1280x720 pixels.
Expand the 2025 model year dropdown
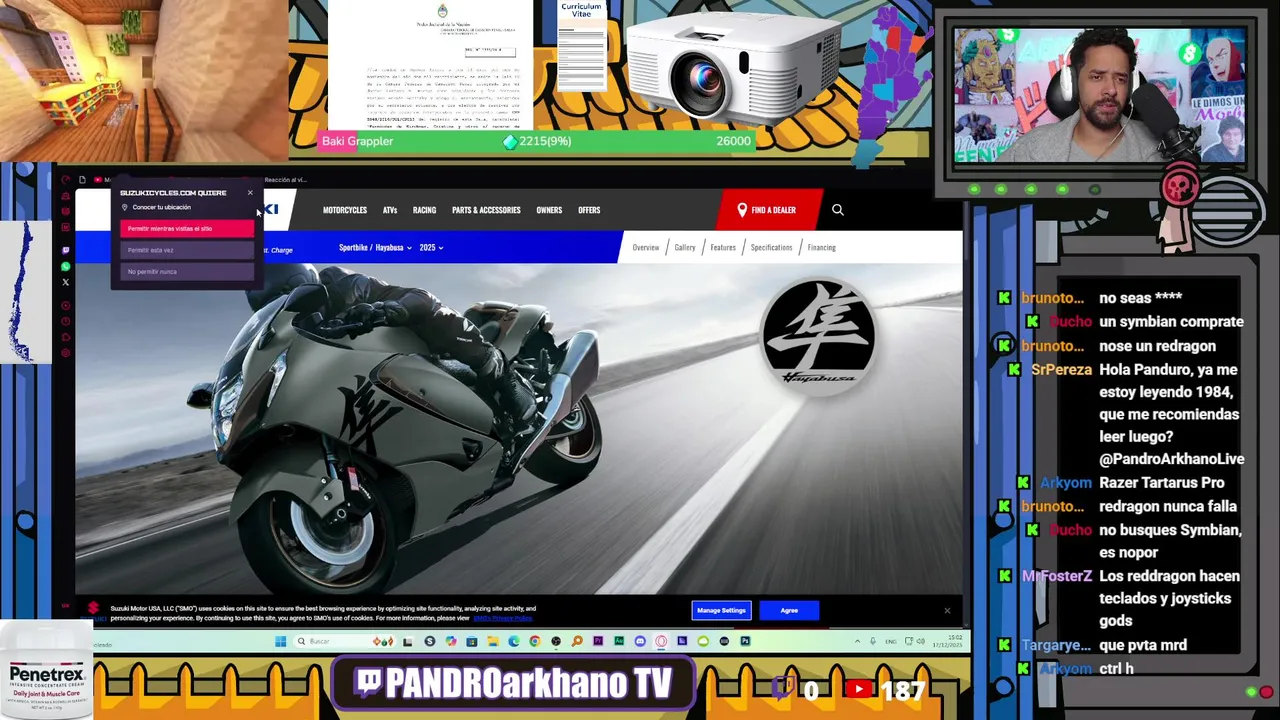coord(431,248)
